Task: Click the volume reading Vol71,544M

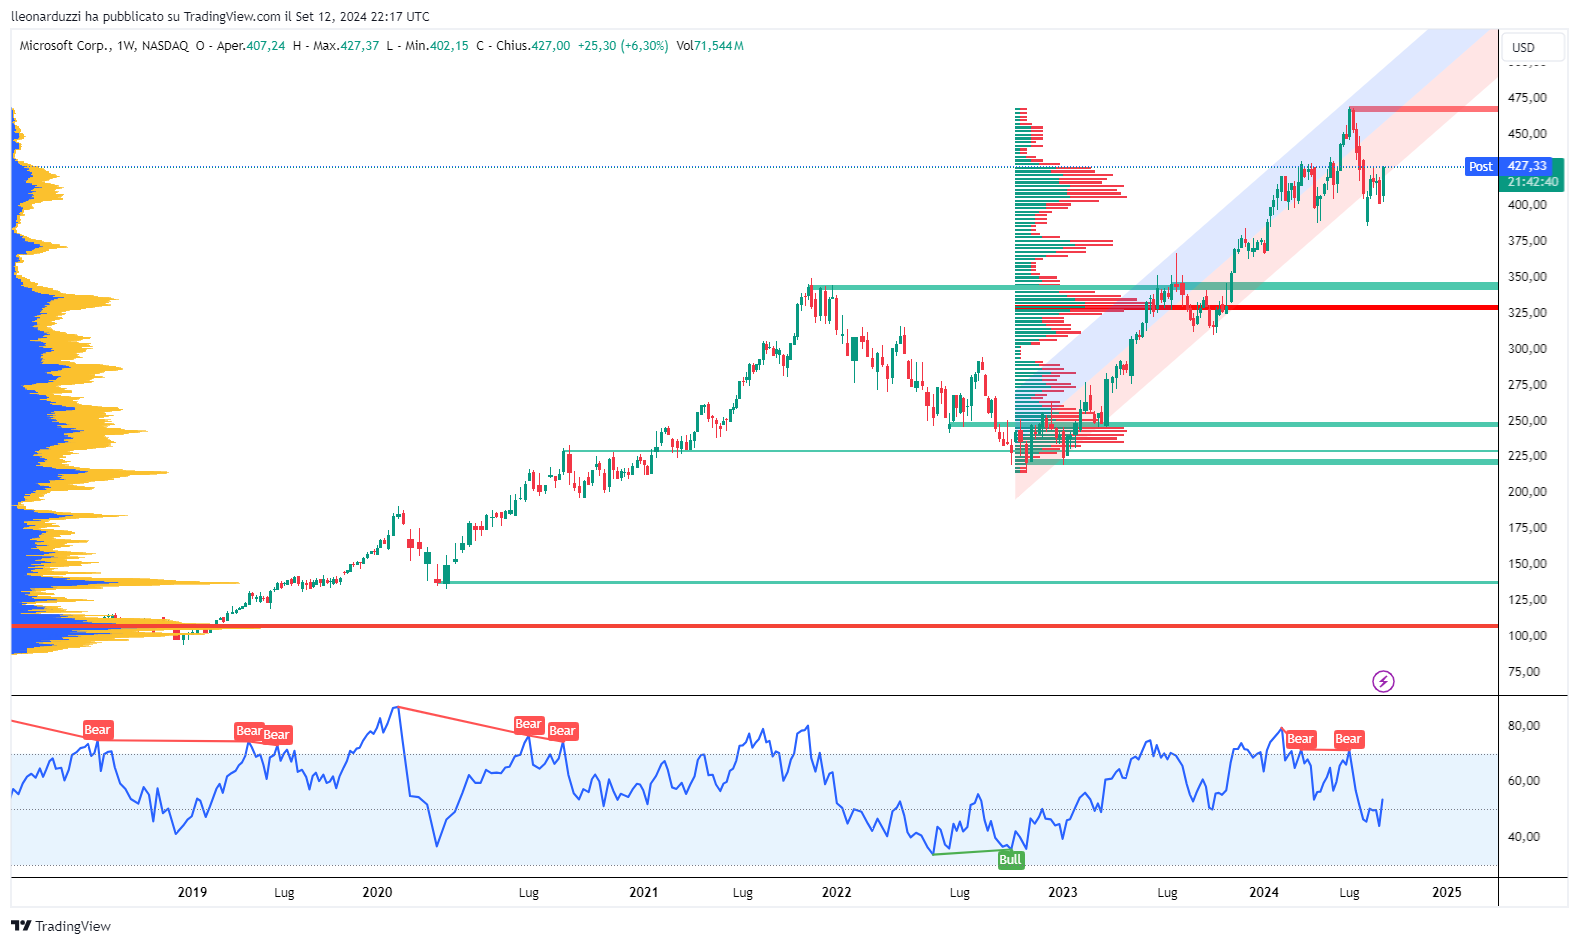Action: click(710, 46)
